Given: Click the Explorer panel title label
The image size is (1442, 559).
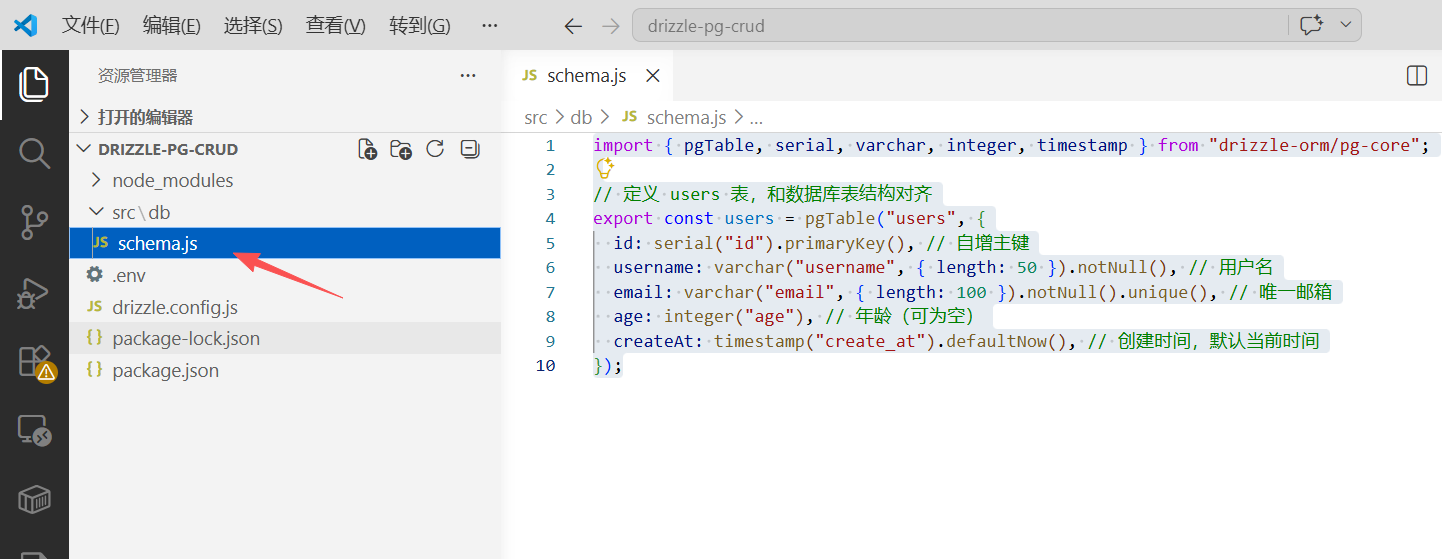Looking at the screenshot, I should click(138, 75).
